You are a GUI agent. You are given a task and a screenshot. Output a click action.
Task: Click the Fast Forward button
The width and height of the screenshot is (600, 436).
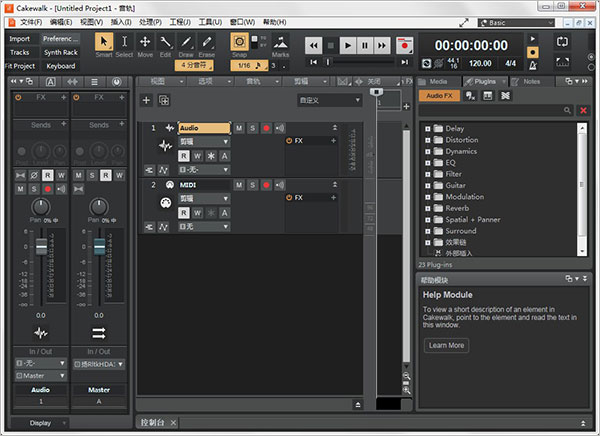pyautogui.click(x=382, y=46)
